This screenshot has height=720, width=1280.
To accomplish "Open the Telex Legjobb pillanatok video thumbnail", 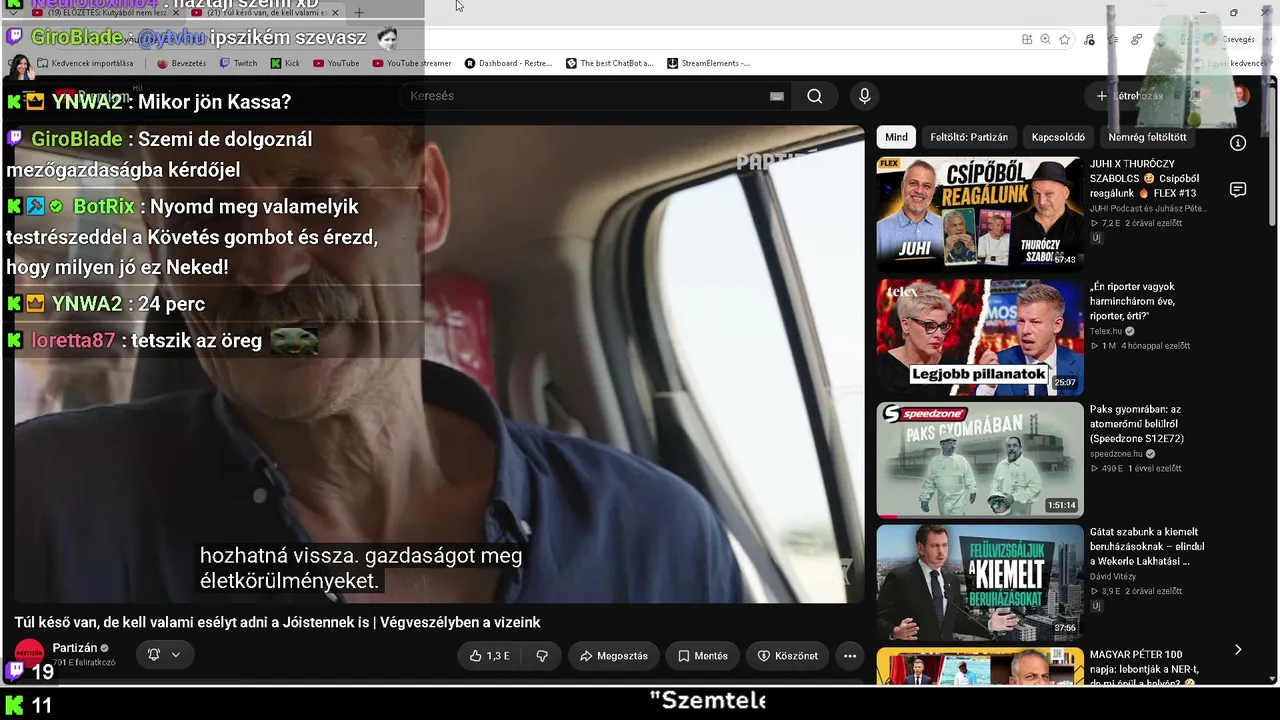I will (x=980, y=337).
